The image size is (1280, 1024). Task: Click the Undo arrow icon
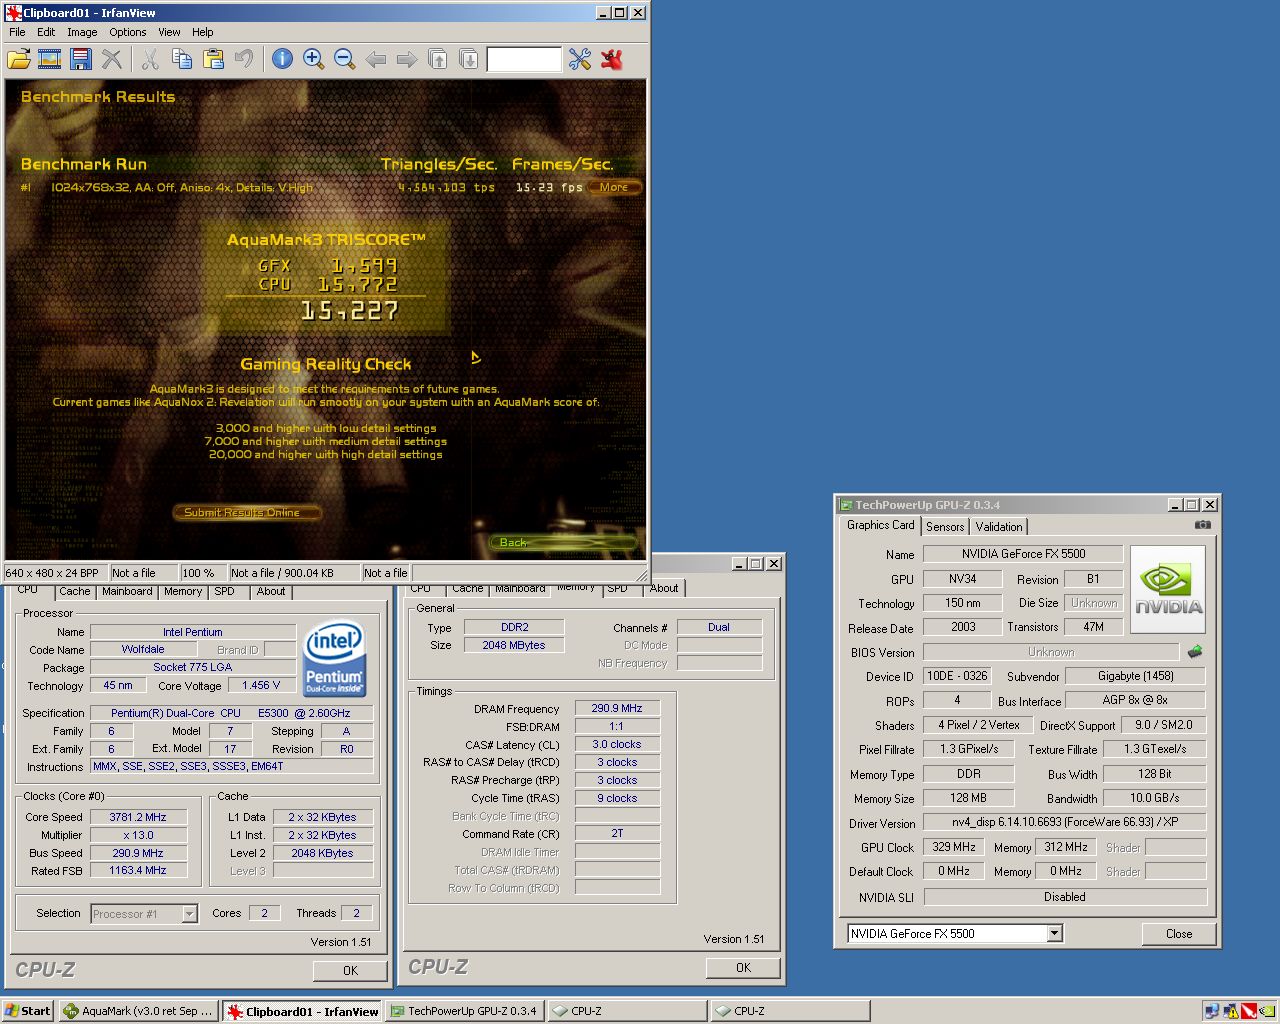coord(244,59)
